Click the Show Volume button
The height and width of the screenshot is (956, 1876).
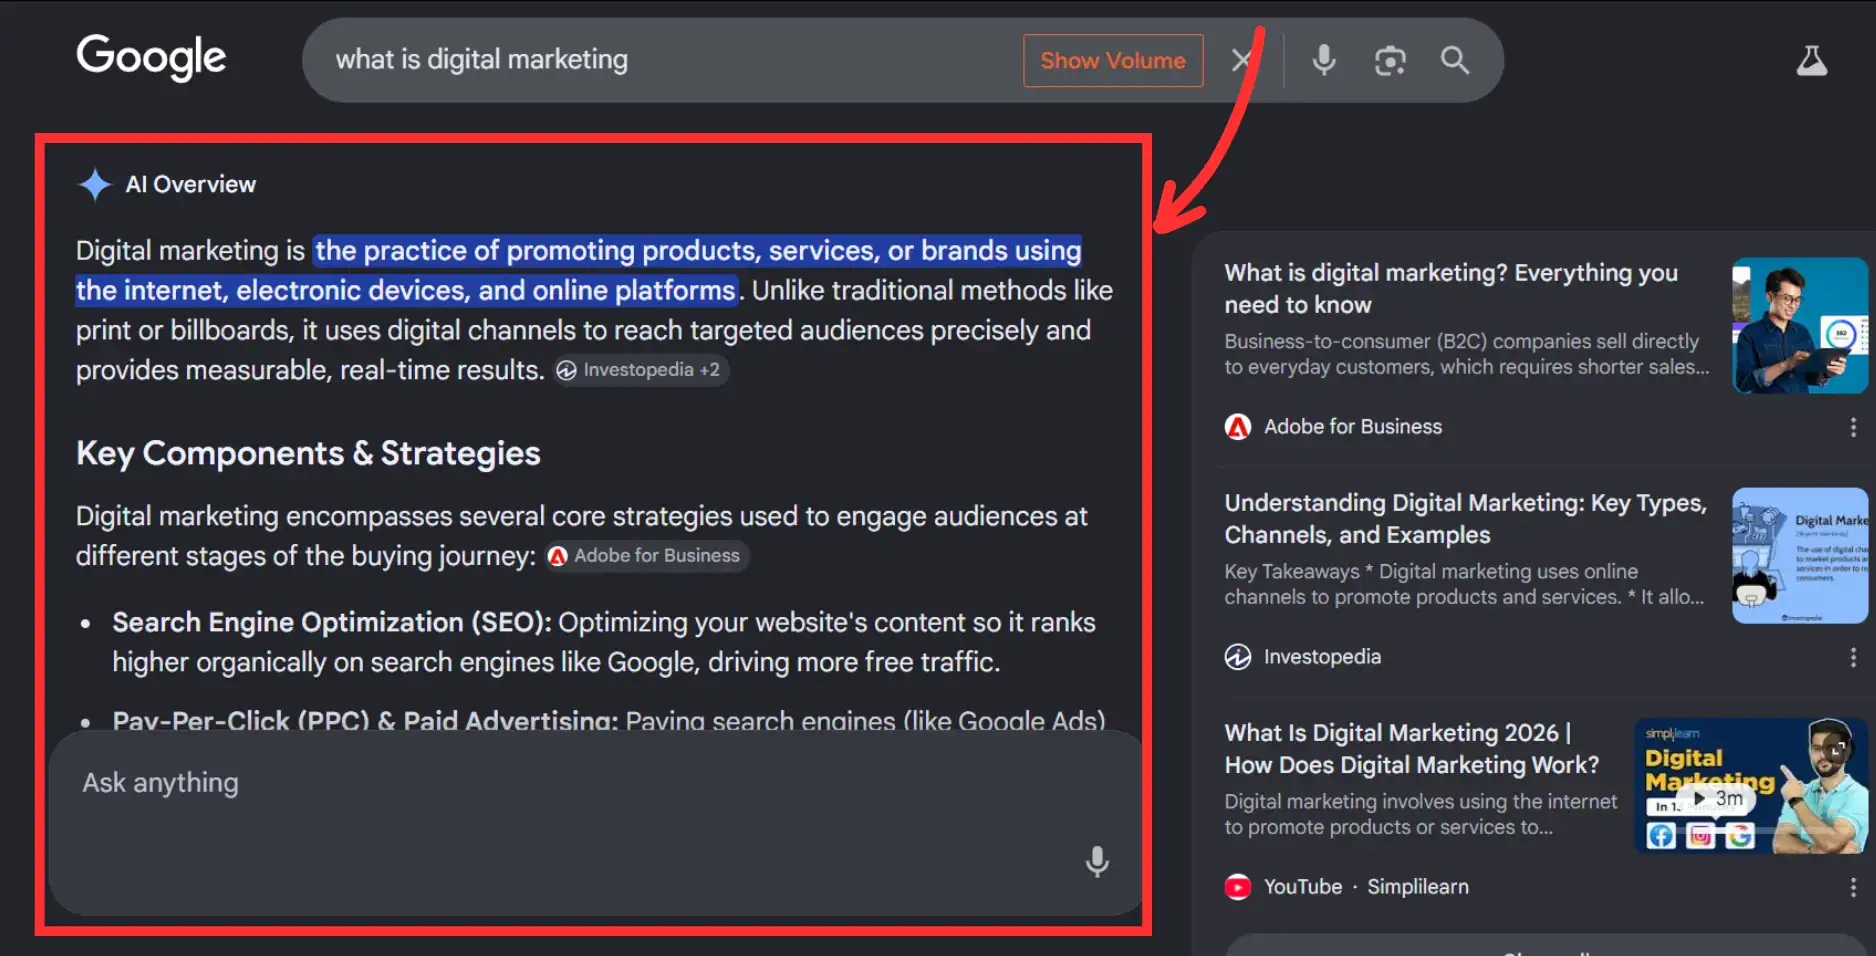click(1113, 60)
